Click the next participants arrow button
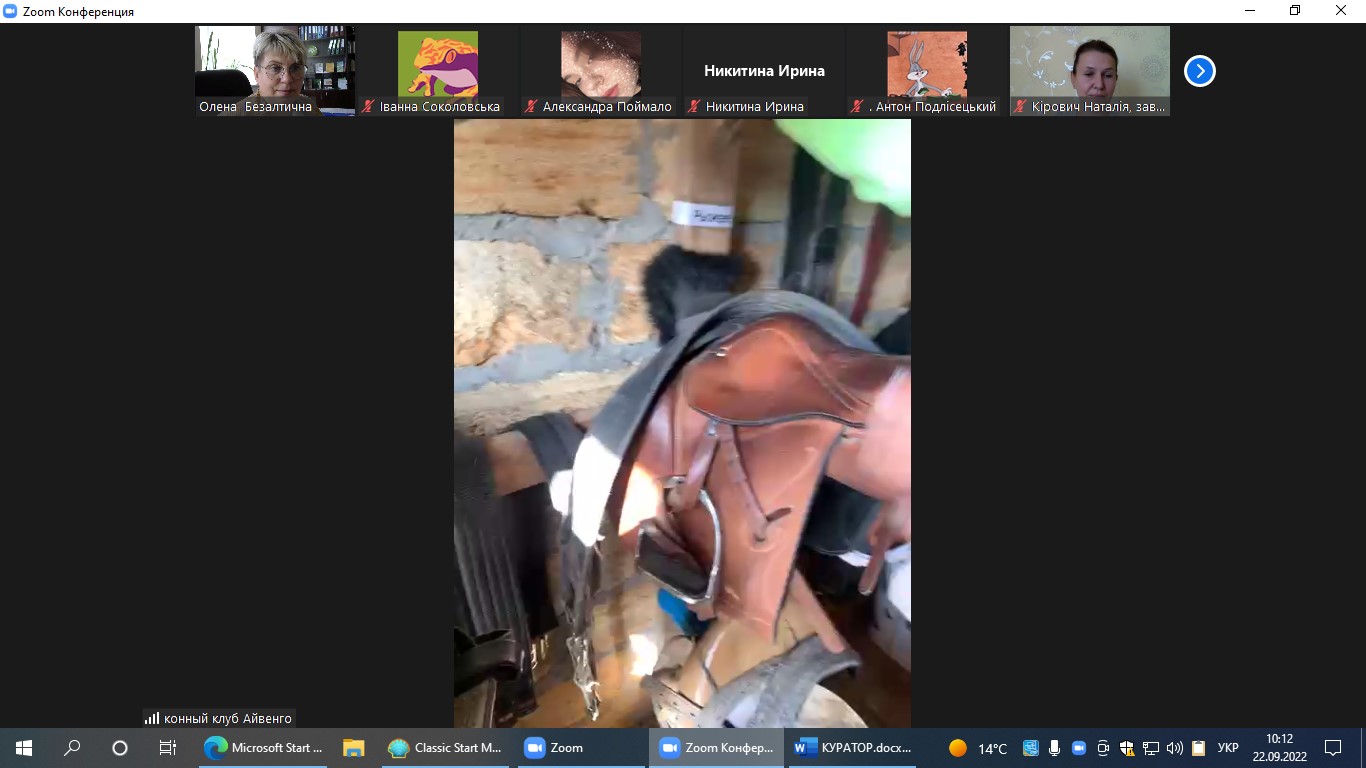 pos(1199,71)
